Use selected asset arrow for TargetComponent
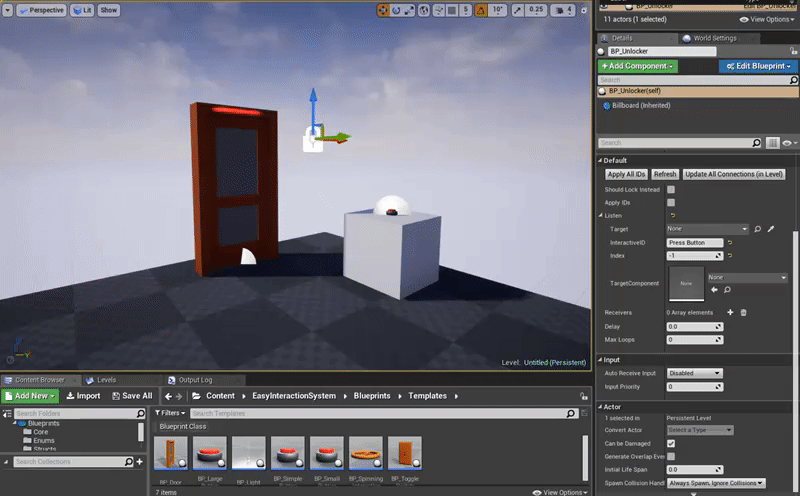The image size is (800, 496). coord(714,290)
